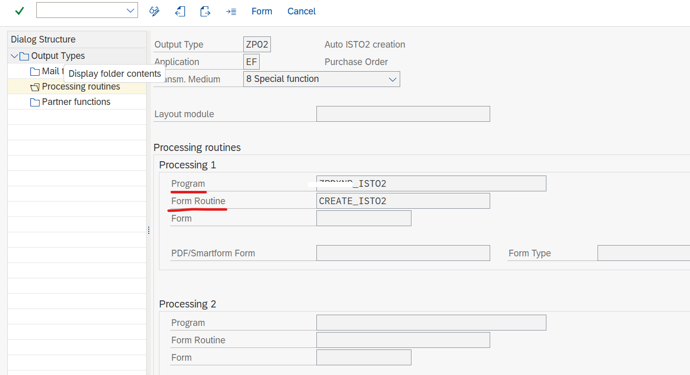Click the panel splitter handle dots
Viewport: 690px width, 375px height.
(x=149, y=230)
